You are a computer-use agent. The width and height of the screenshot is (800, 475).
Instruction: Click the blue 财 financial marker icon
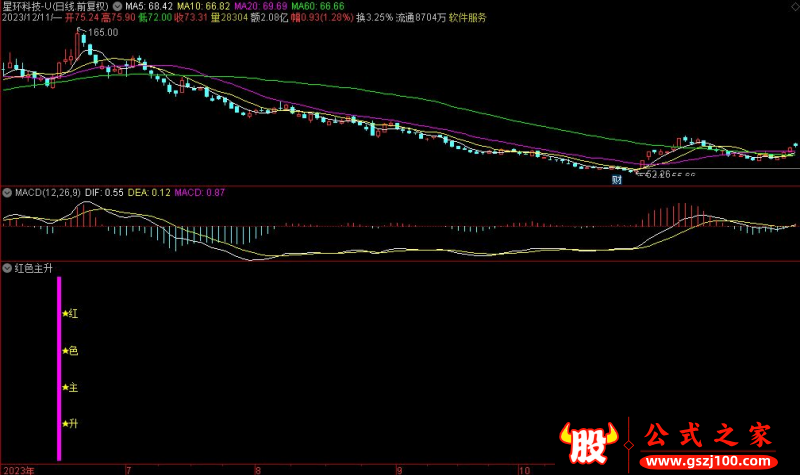click(x=616, y=179)
